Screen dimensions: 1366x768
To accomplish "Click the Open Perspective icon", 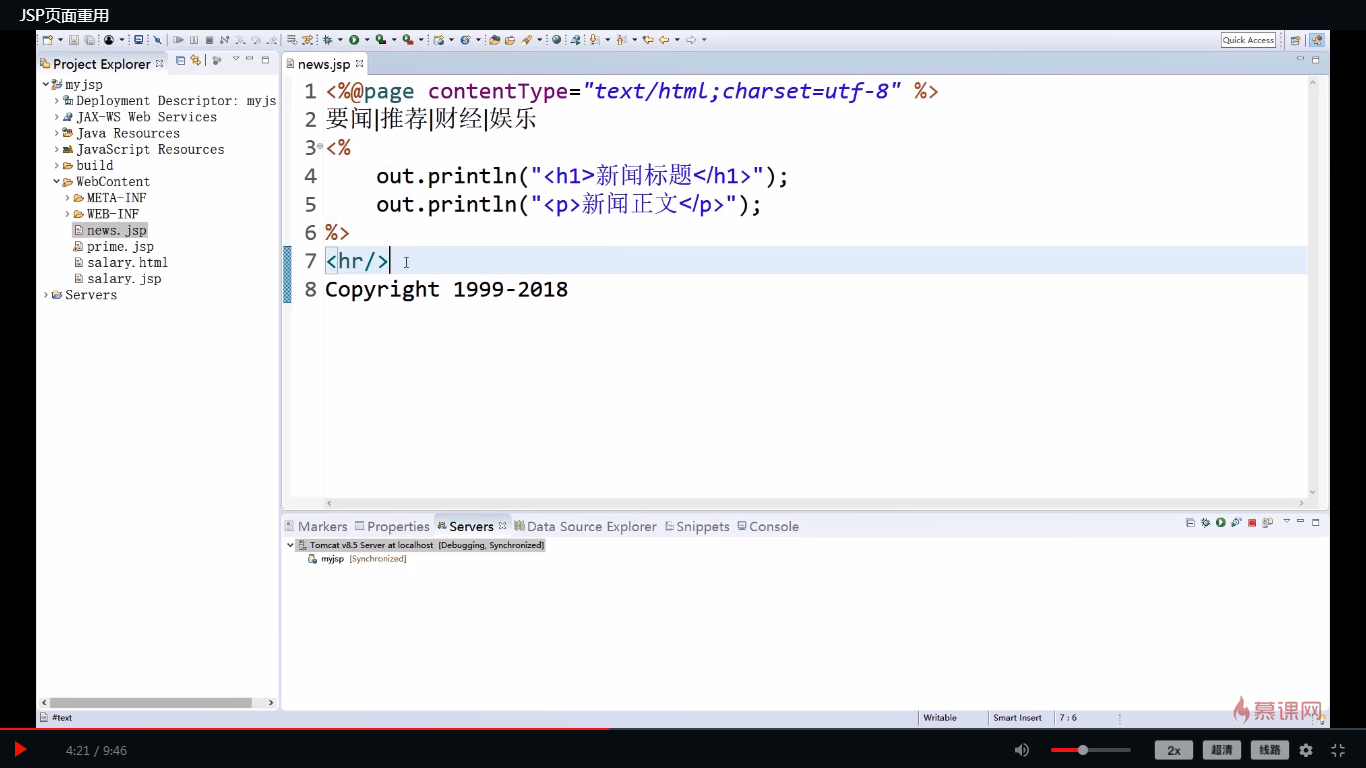I will coord(1296,40).
